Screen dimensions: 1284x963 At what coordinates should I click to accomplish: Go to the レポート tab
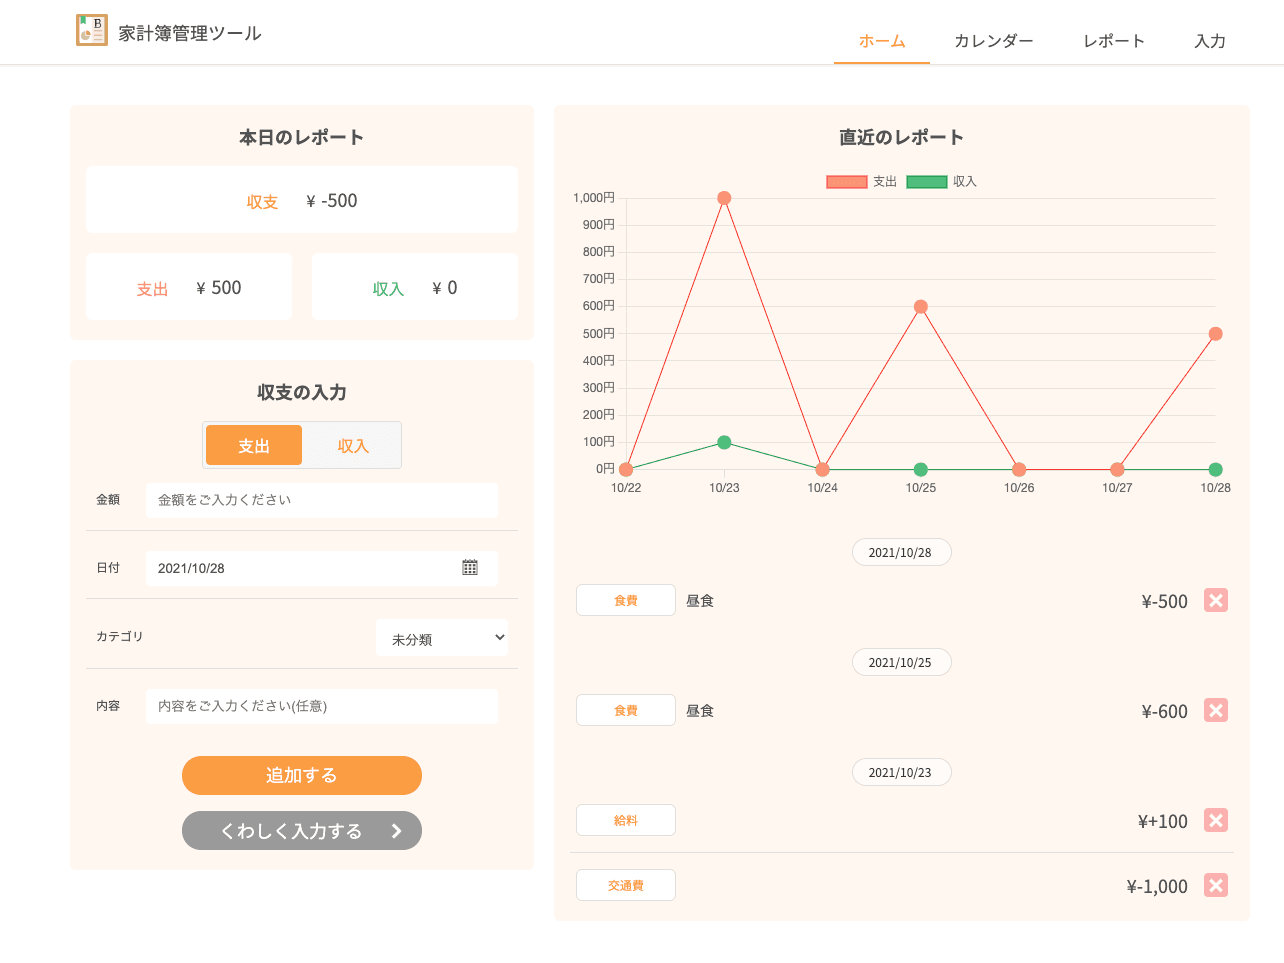pyautogui.click(x=1113, y=41)
